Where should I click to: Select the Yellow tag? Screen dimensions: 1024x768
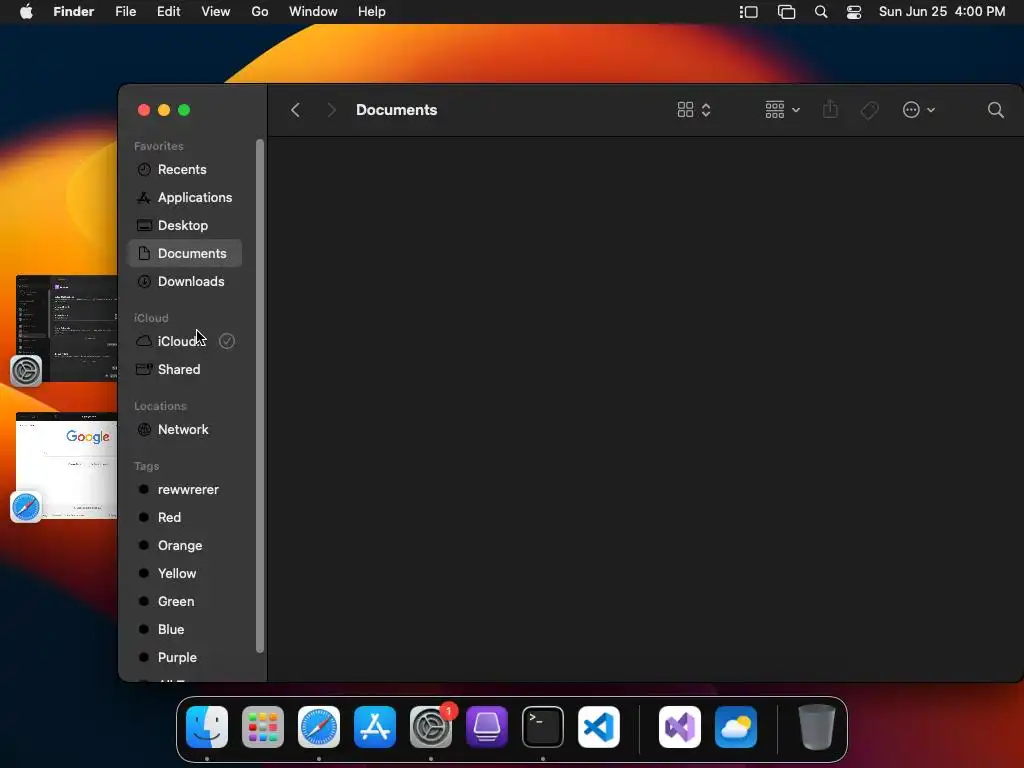pos(185,573)
